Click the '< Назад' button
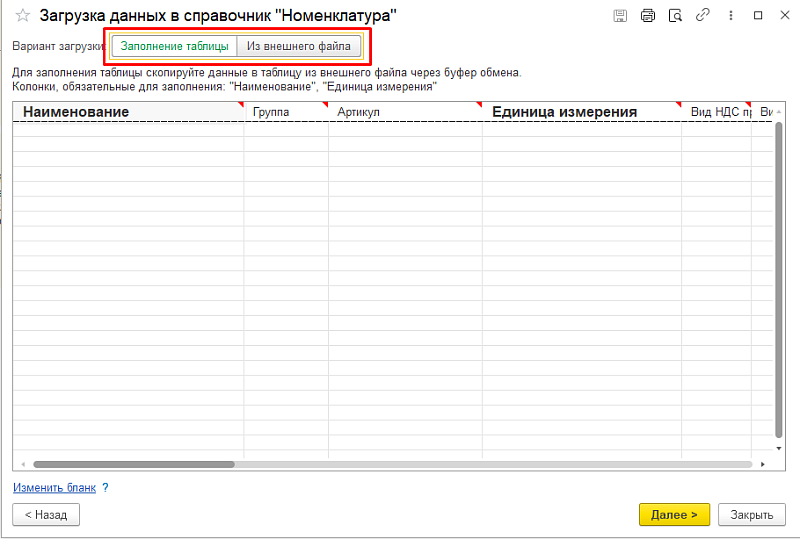 (x=45, y=515)
